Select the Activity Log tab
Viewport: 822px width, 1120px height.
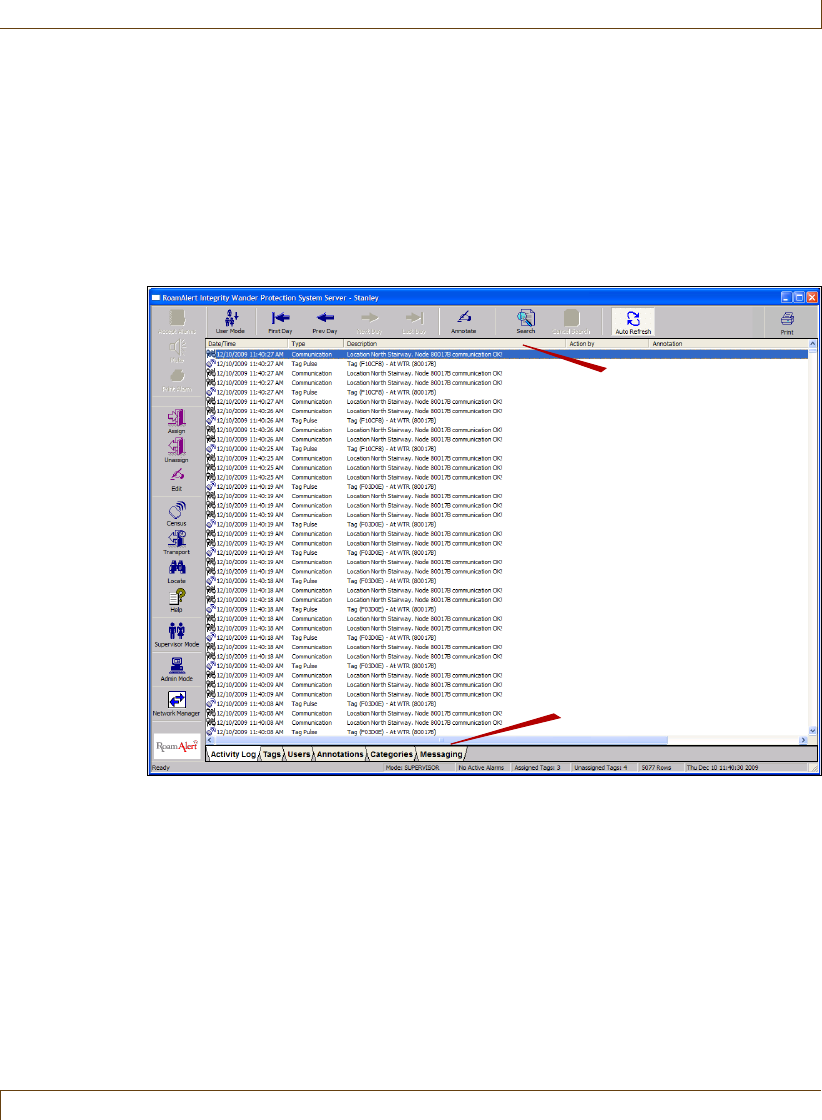tap(233, 754)
